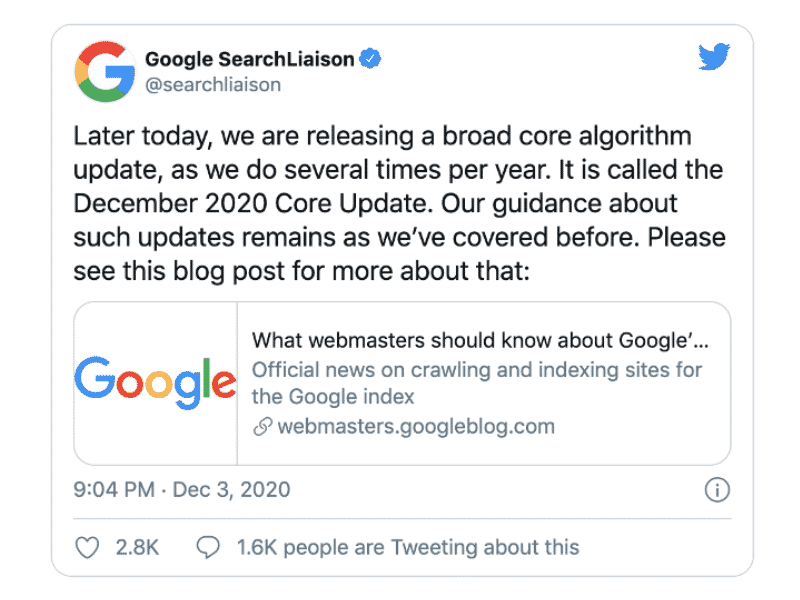This screenshot has height=600, width=800.
Task: Open the Google SearchLiaison display name
Action: tap(249, 59)
